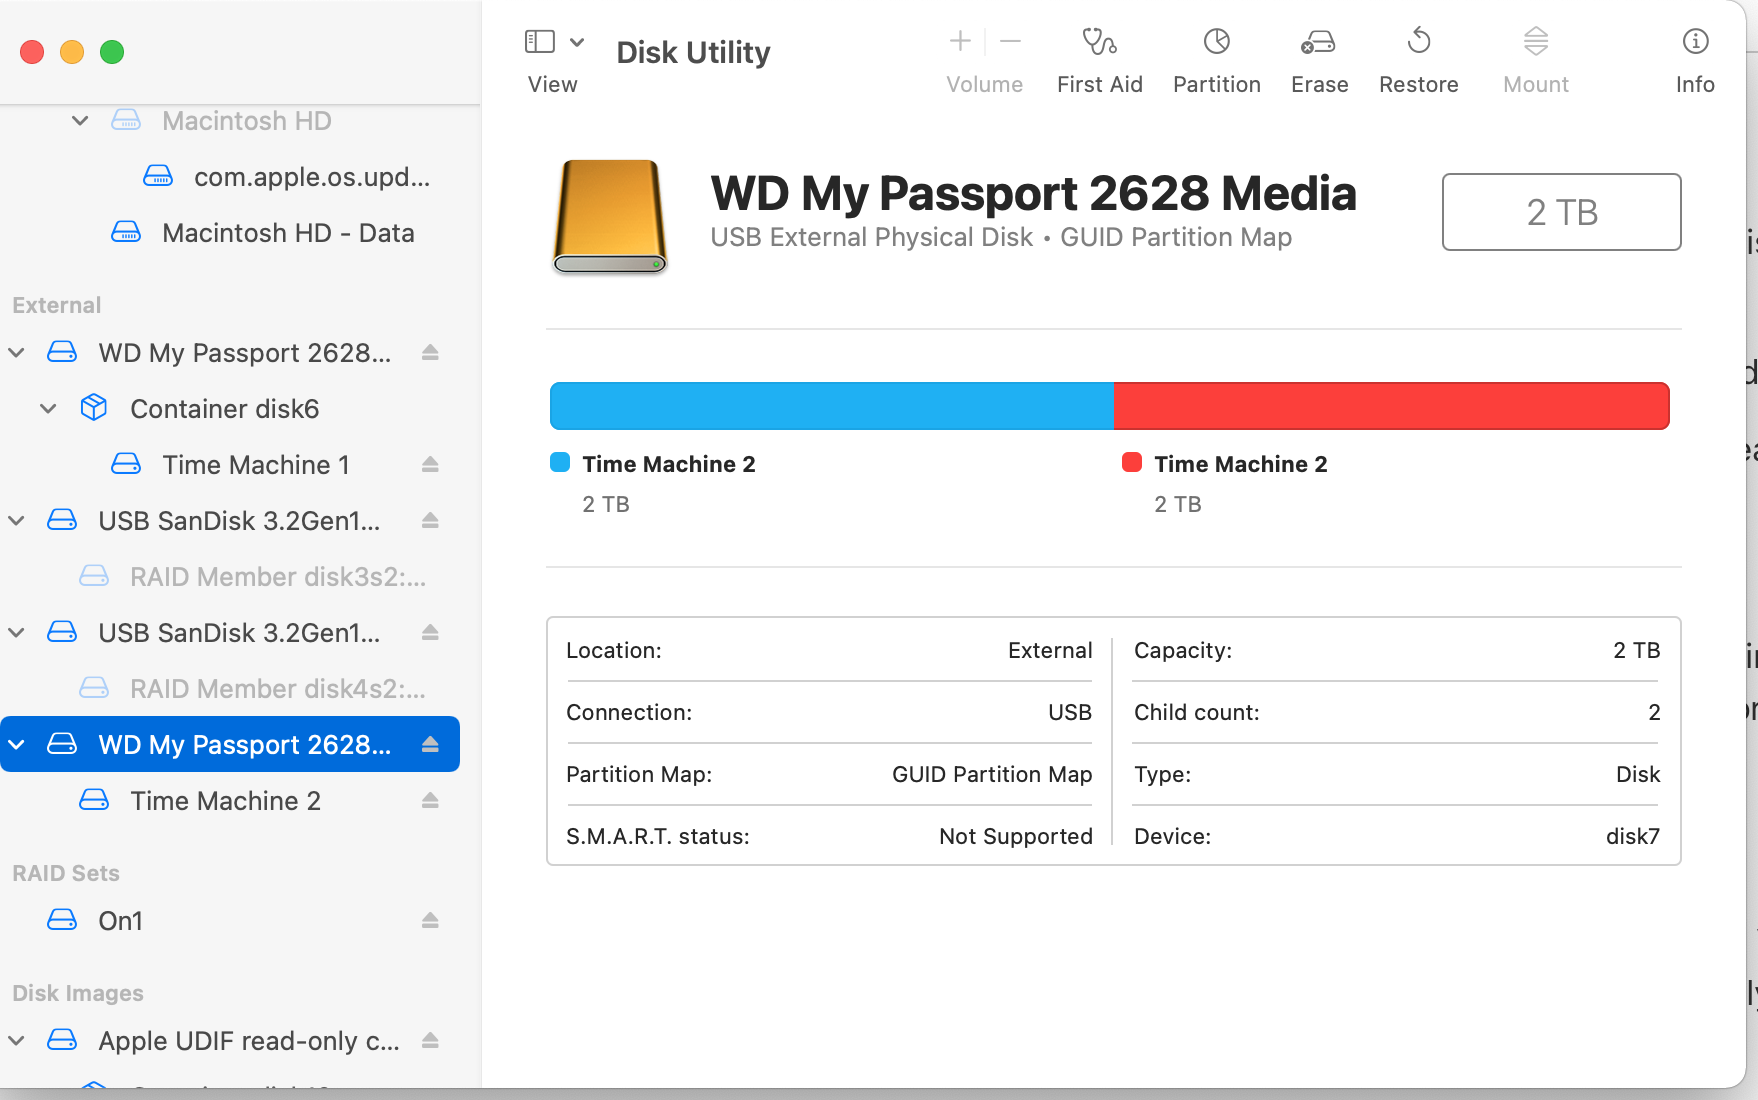Eject WD My Passport containing Container disk6
Image resolution: width=1758 pixels, height=1100 pixels.
pyautogui.click(x=430, y=352)
